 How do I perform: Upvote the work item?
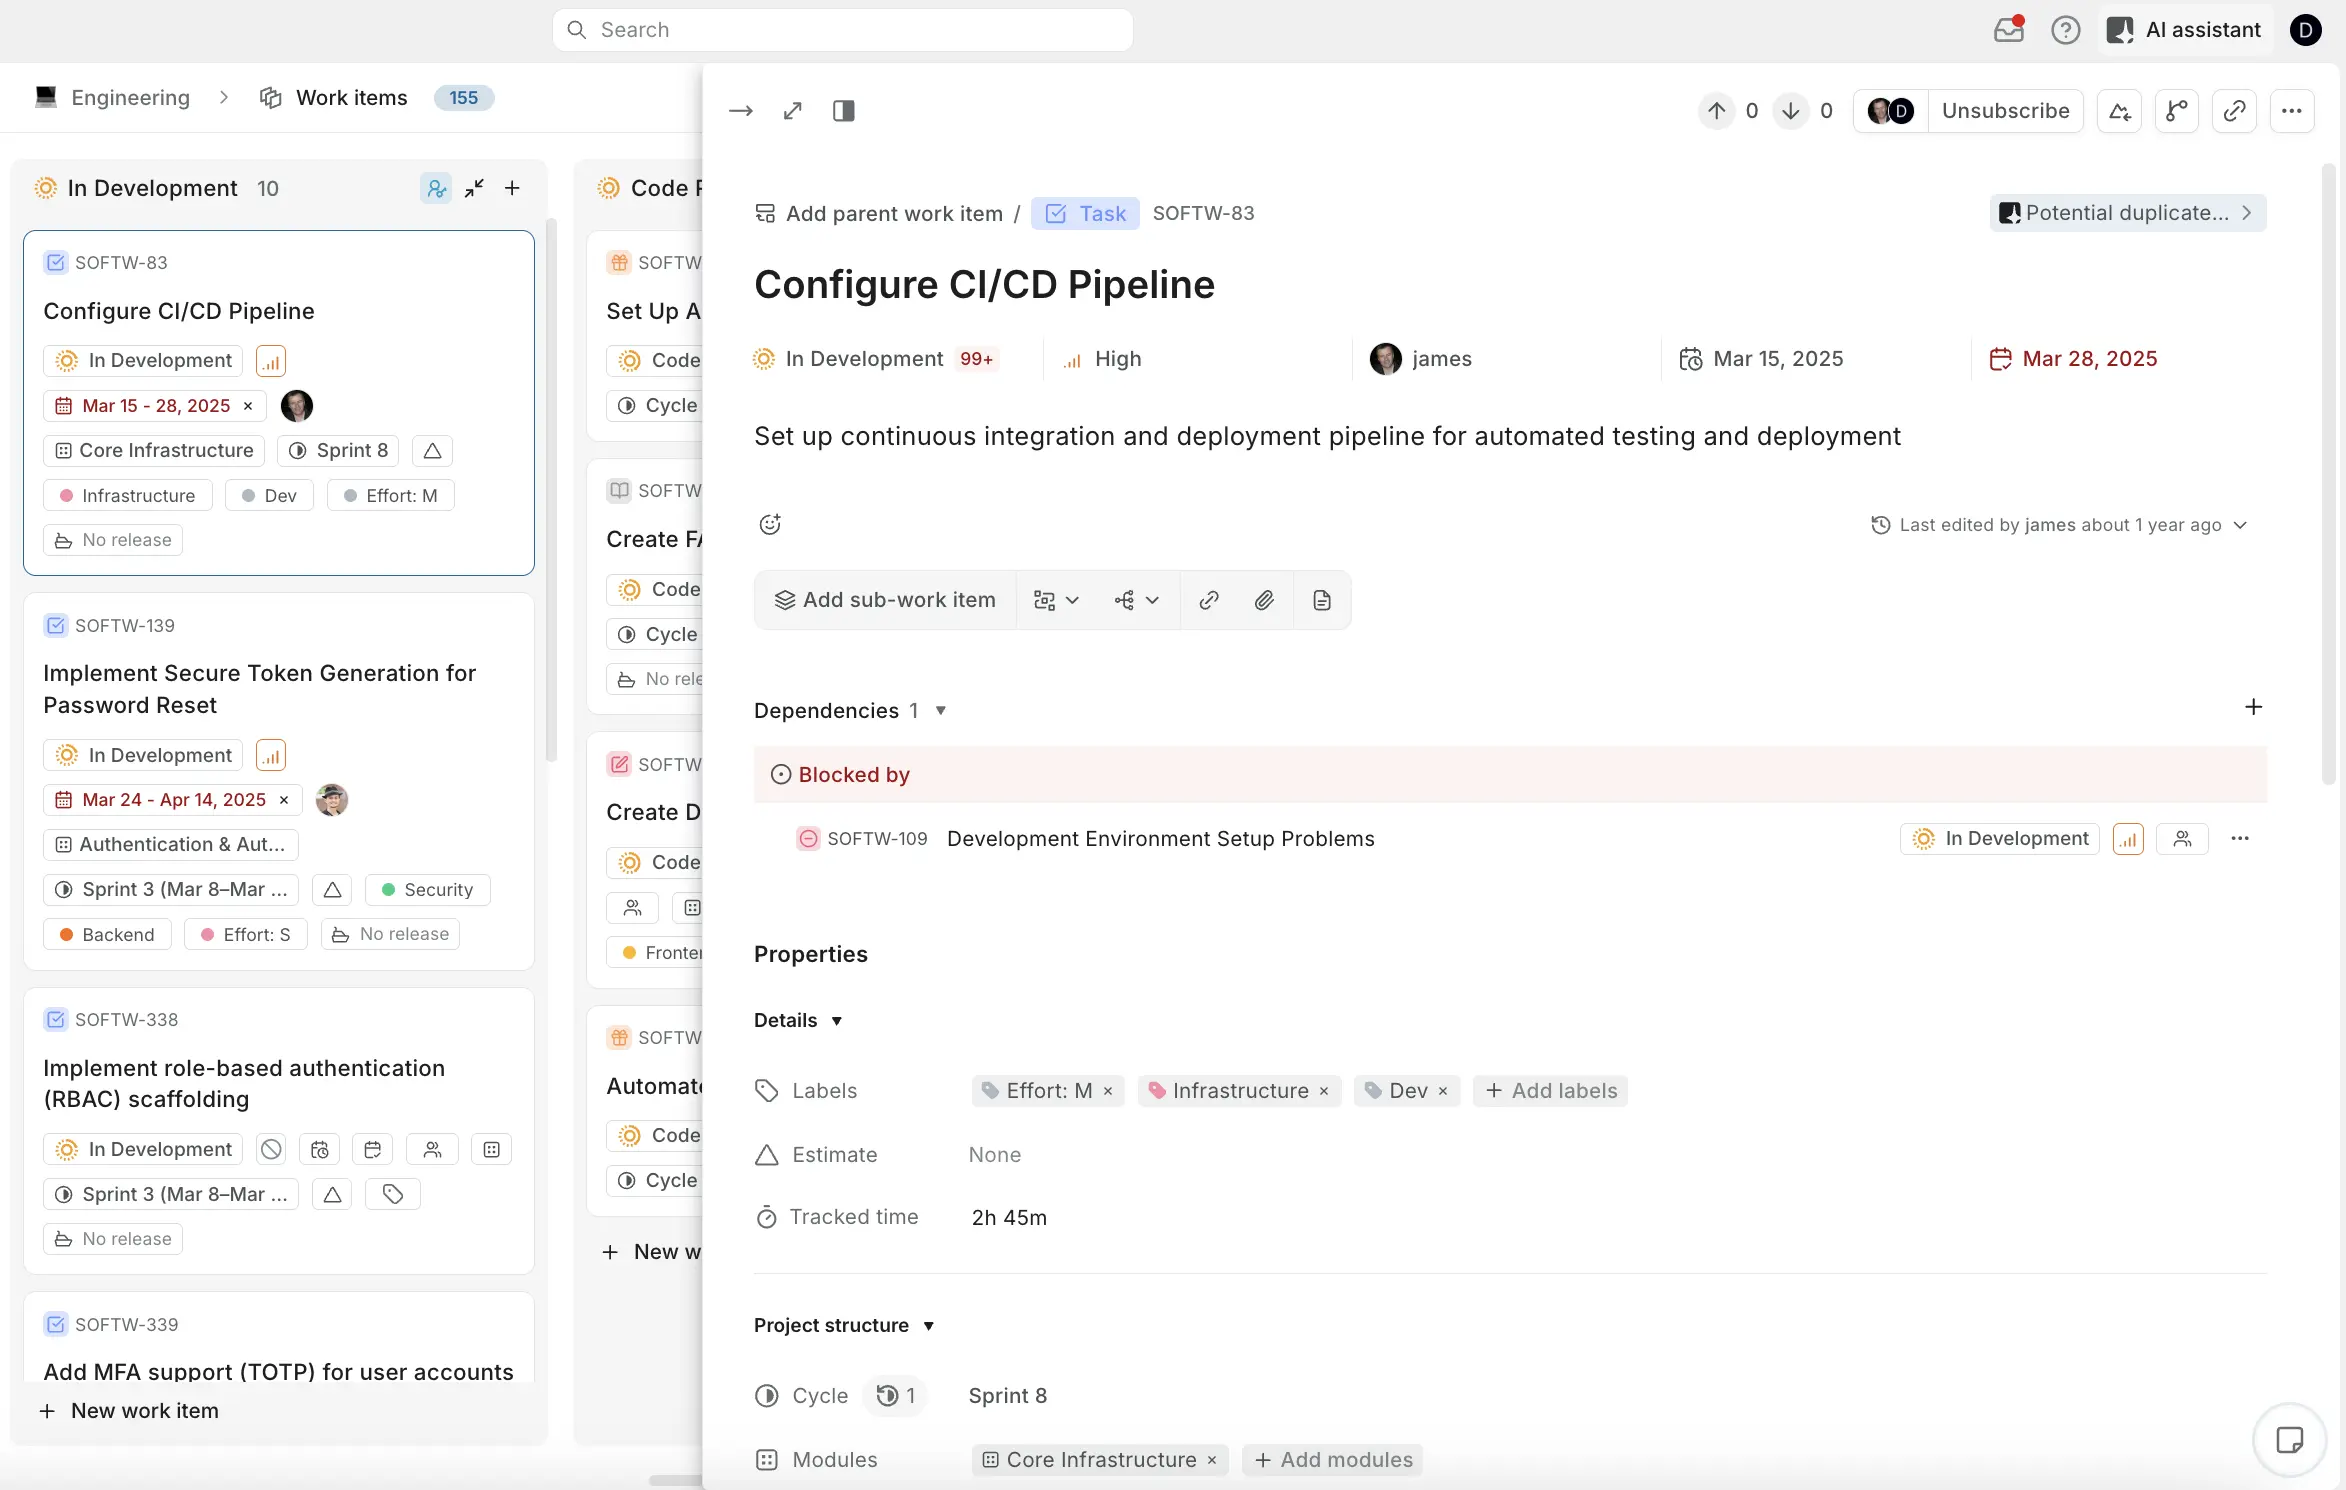(1717, 111)
